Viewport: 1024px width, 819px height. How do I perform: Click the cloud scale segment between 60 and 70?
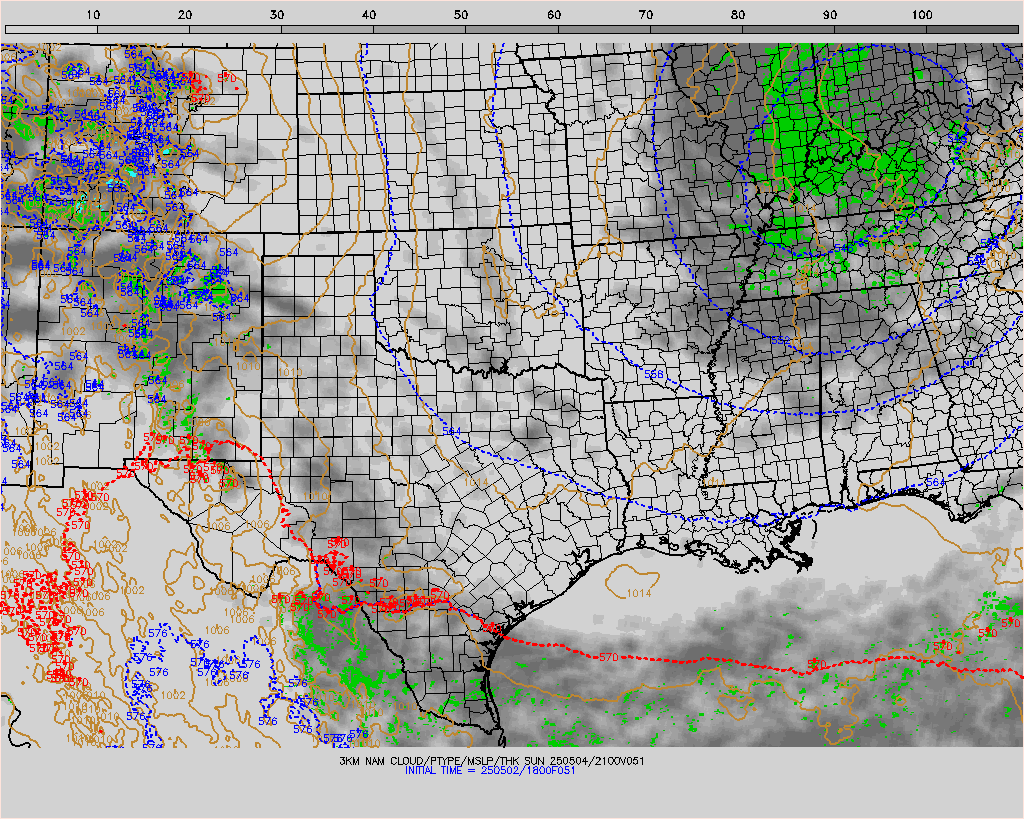604,29
